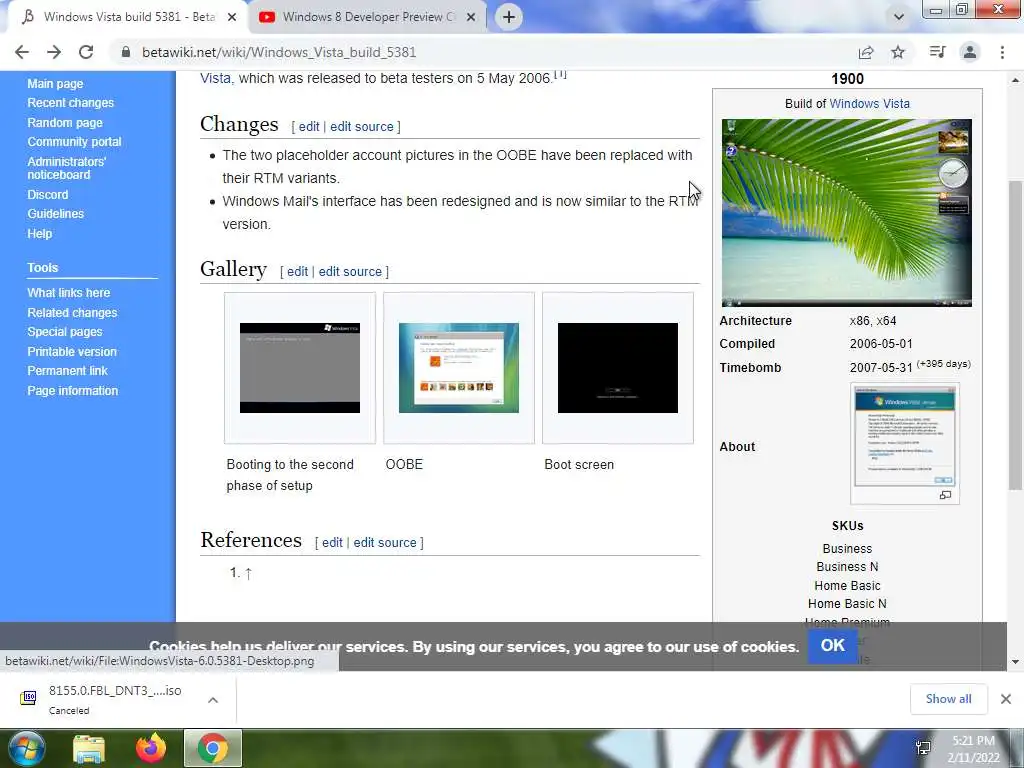Jump up via reference arrow
Screen dimensions: 1024x768
coord(248,573)
